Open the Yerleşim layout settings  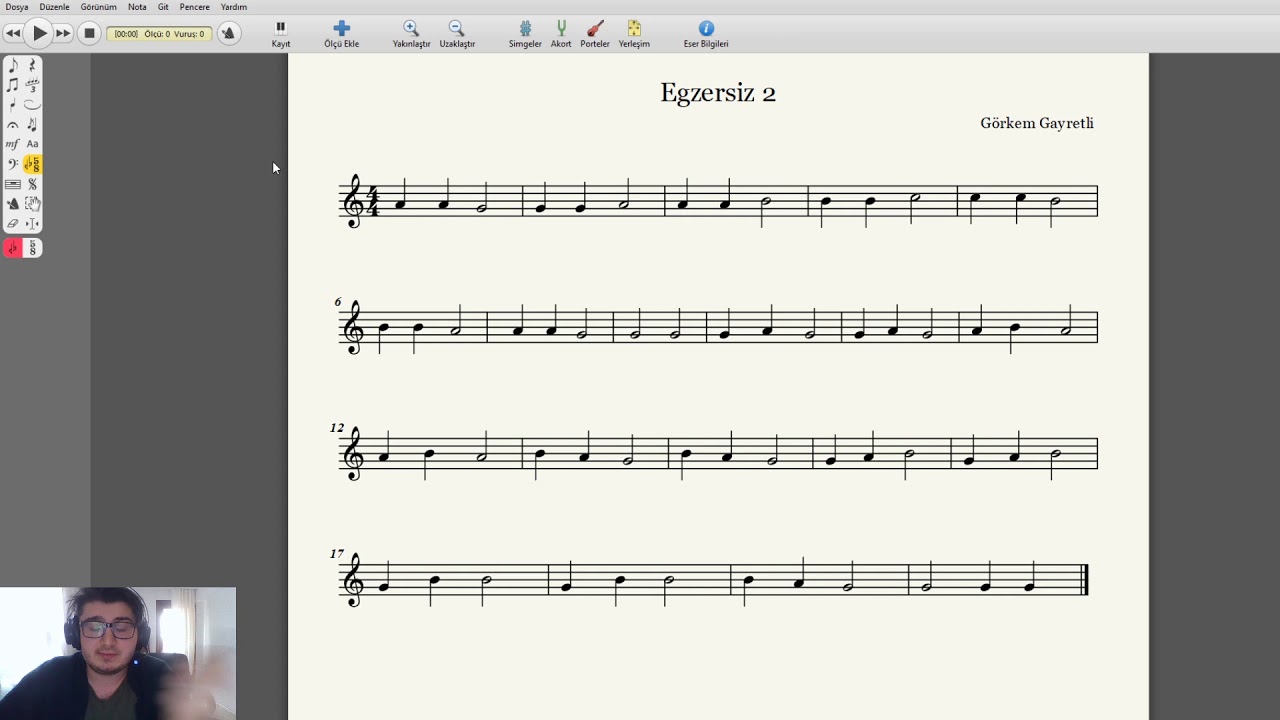pos(634,34)
